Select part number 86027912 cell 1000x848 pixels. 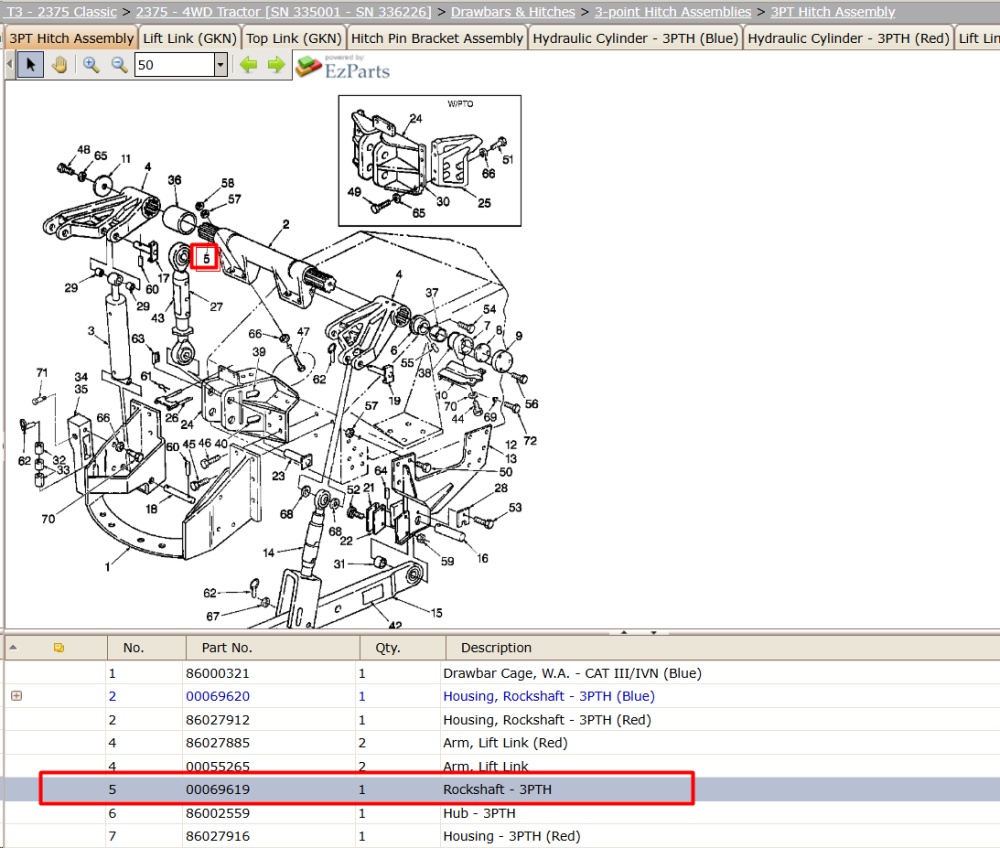pos(217,720)
